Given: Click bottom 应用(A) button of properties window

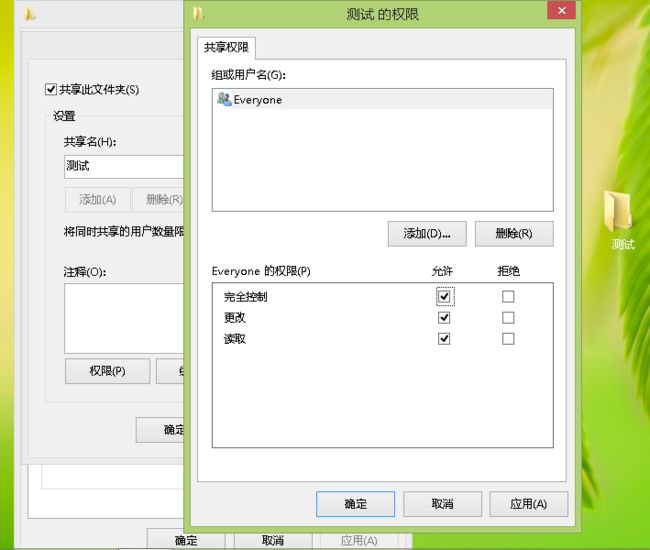Looking at the screenshot, I should [x=359, y=541].
